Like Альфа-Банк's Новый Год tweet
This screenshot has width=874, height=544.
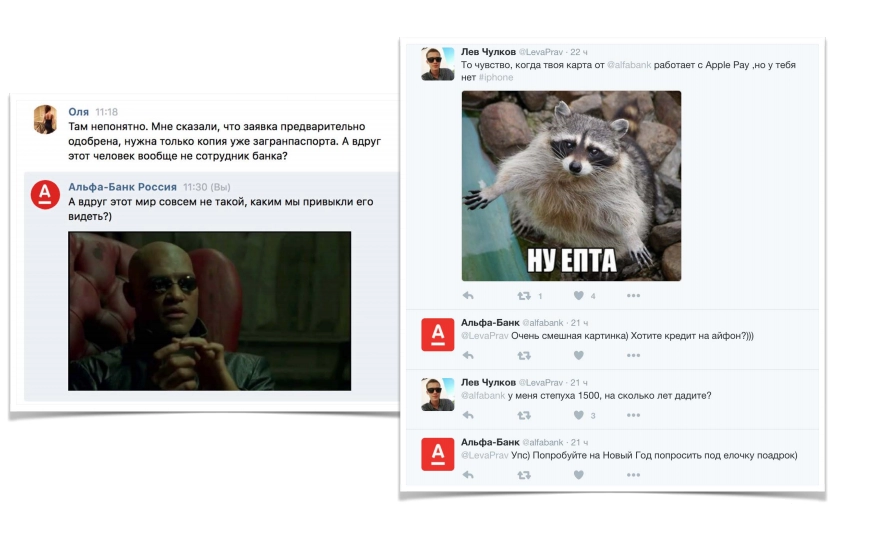coord(579,475)
